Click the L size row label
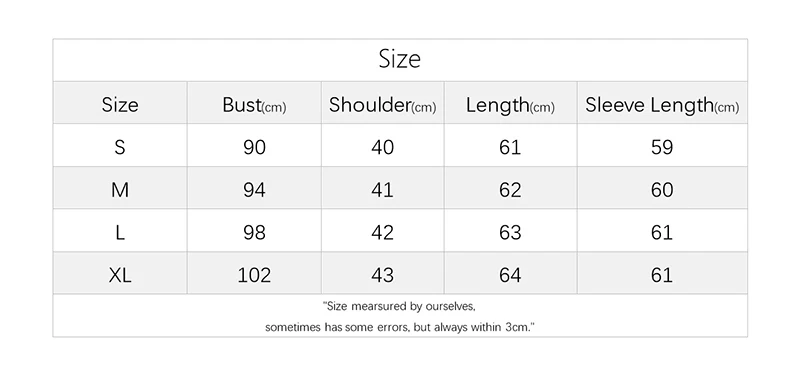The image size is (800, 385). click(120, 233)
